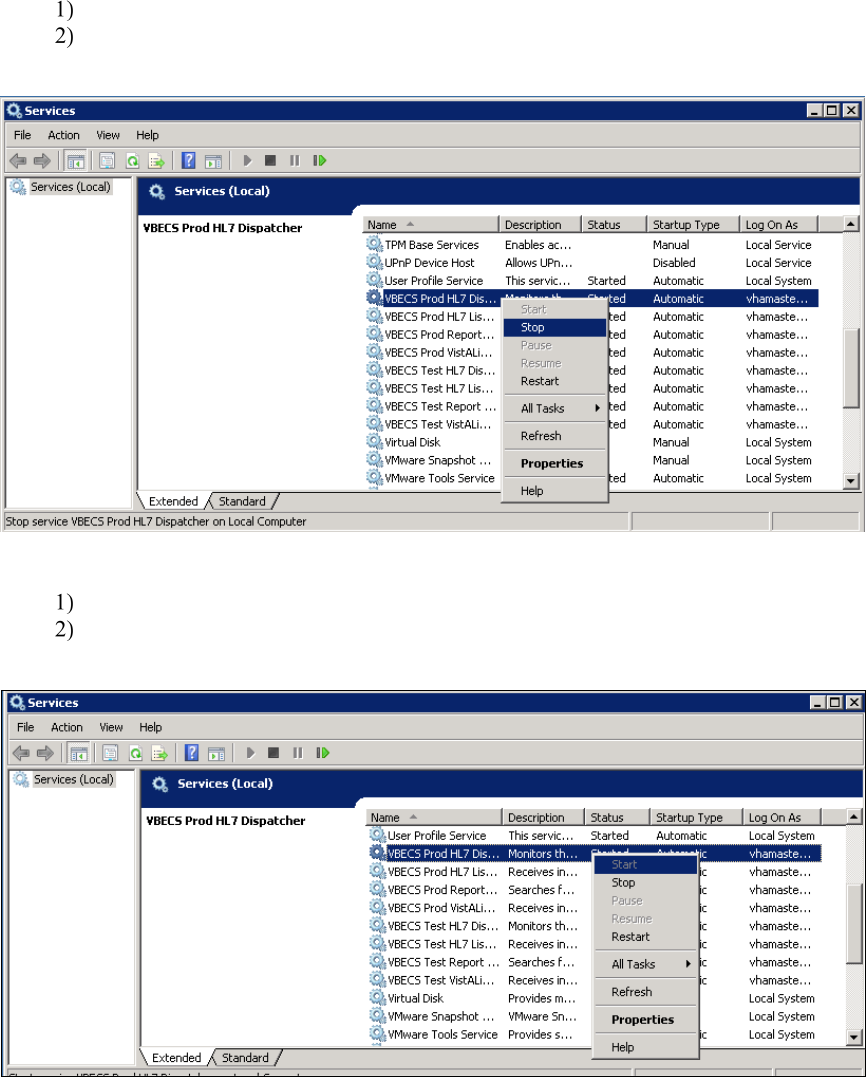The image size is (866, 1077).
Task: Select VBECS Prod Report row in lower window
Action: pos(594,889)
